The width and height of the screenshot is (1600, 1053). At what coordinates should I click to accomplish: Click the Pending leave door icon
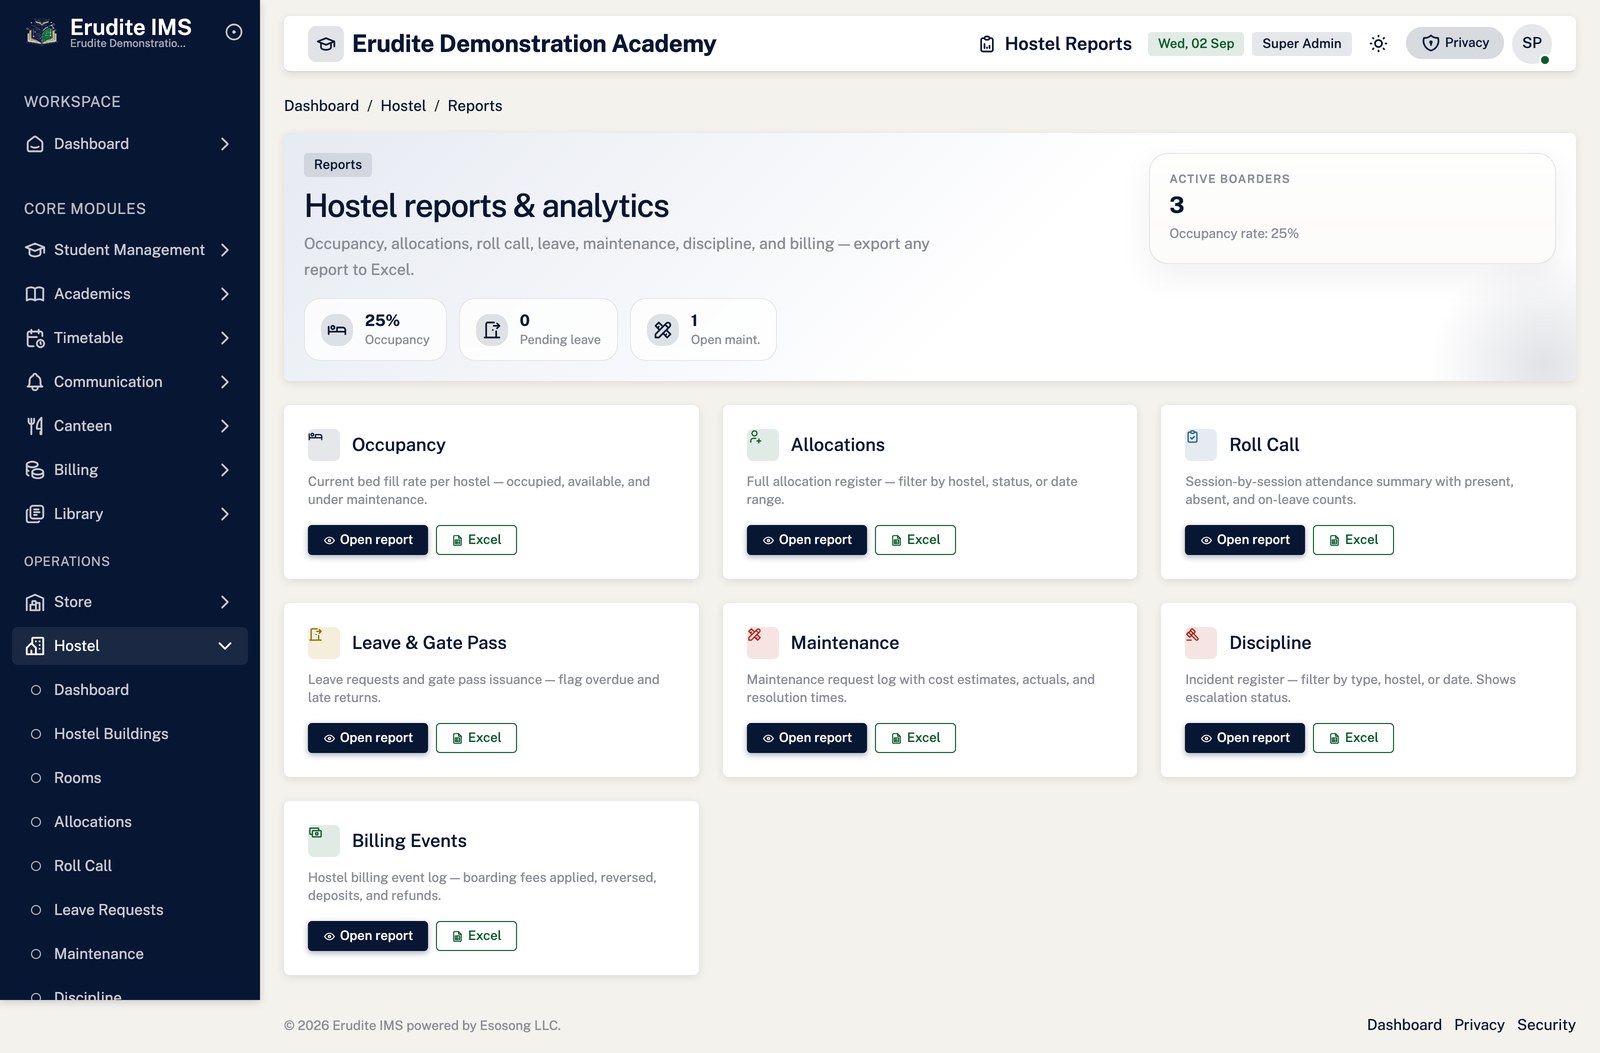click(492, 329)
